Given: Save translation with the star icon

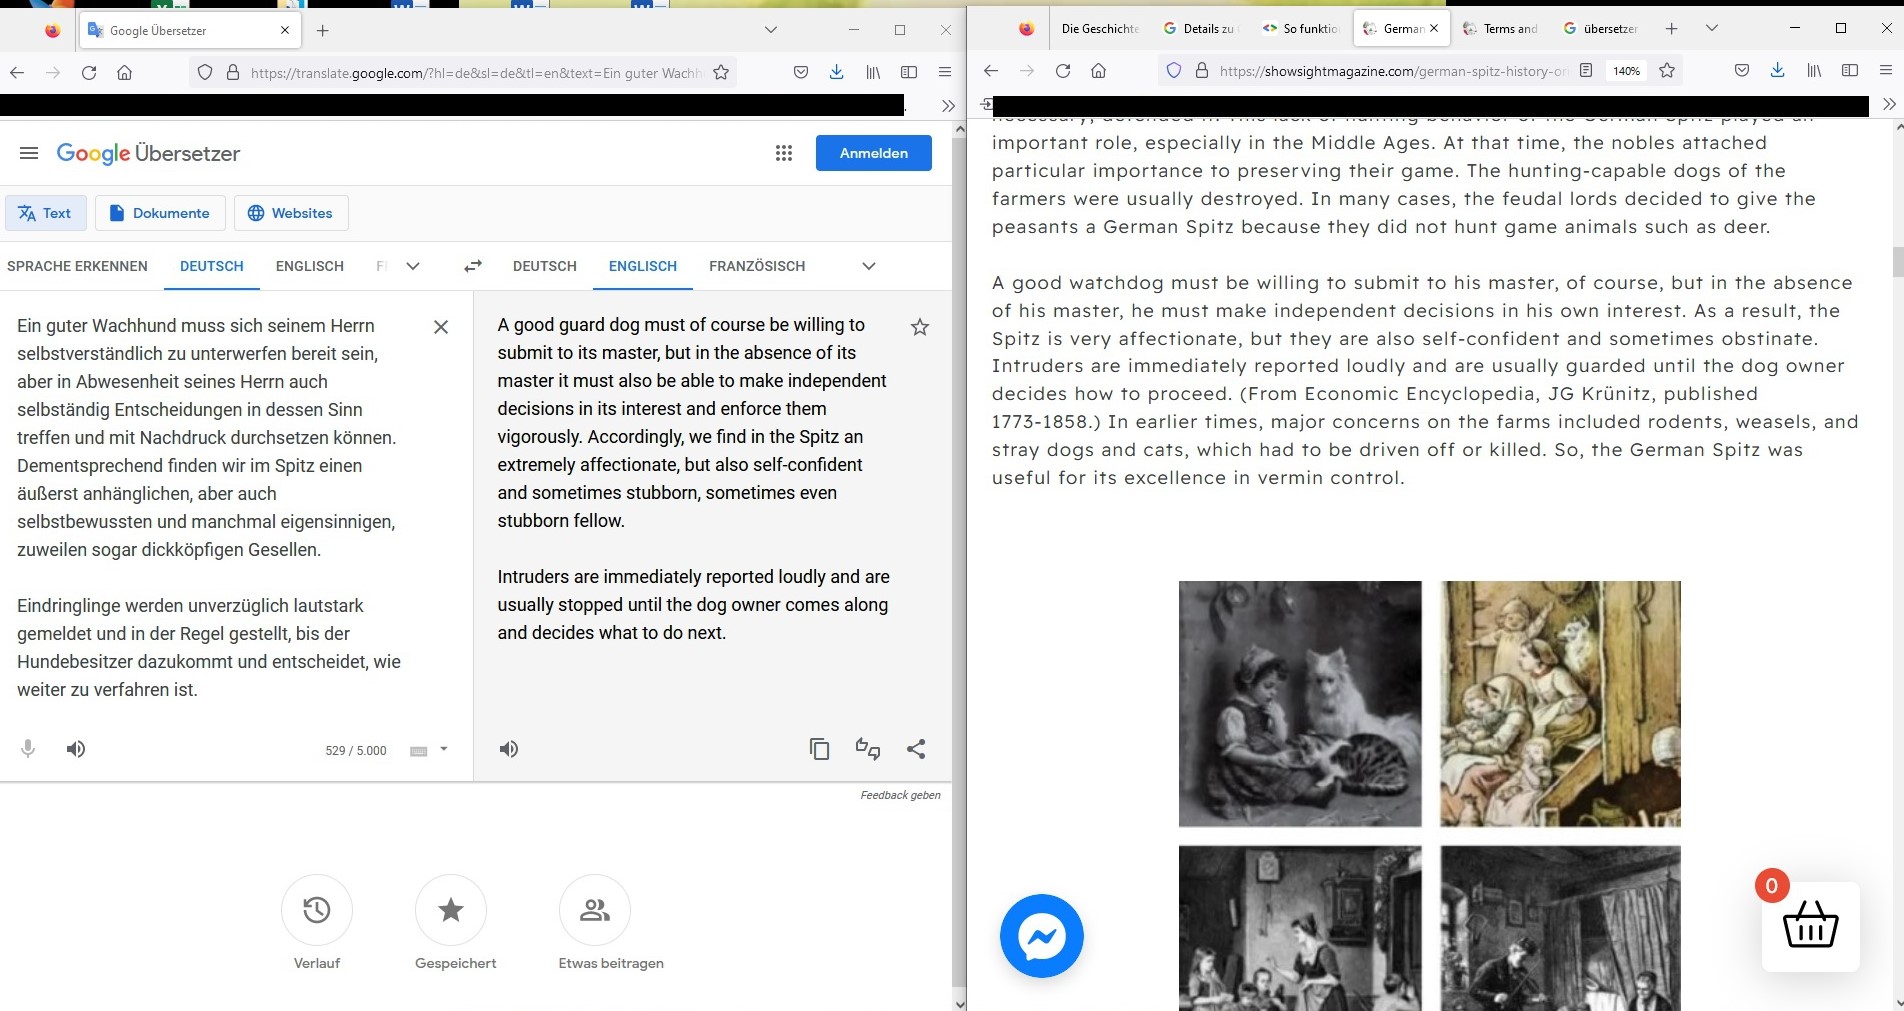Looking at the screenshot, I should (x=920, y=327).
